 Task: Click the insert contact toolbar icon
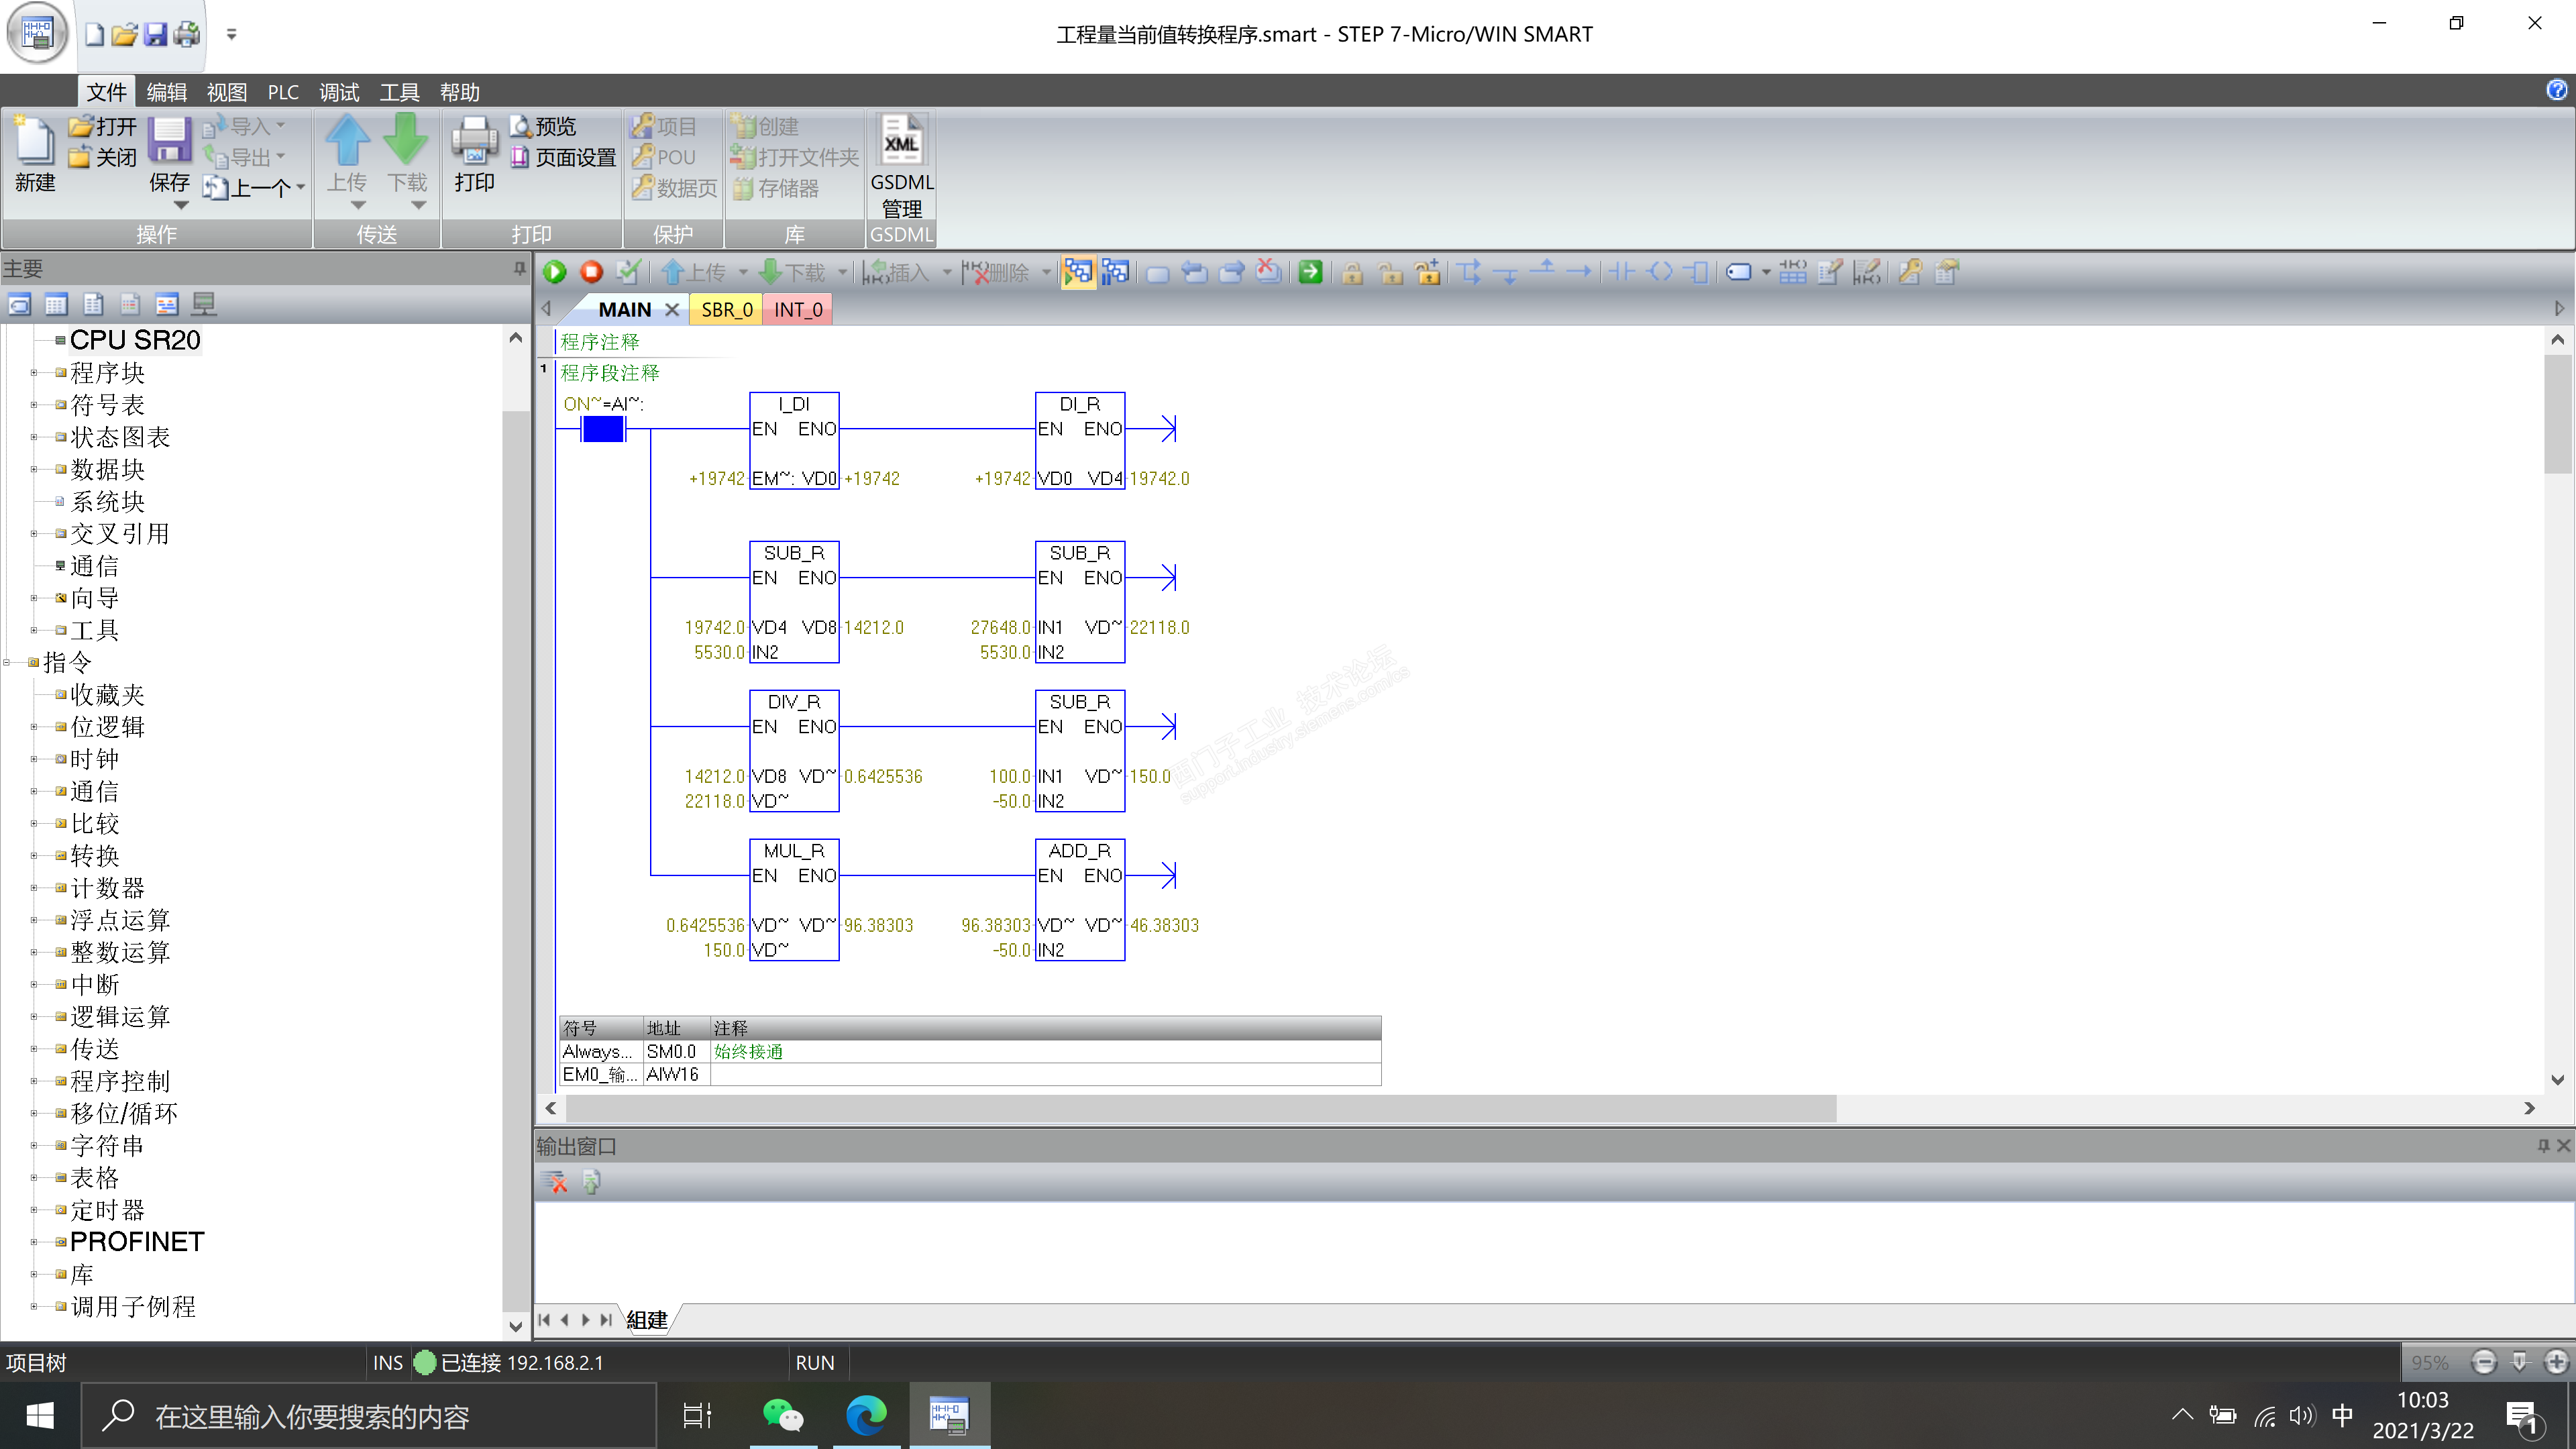[x=1622, y=272]
